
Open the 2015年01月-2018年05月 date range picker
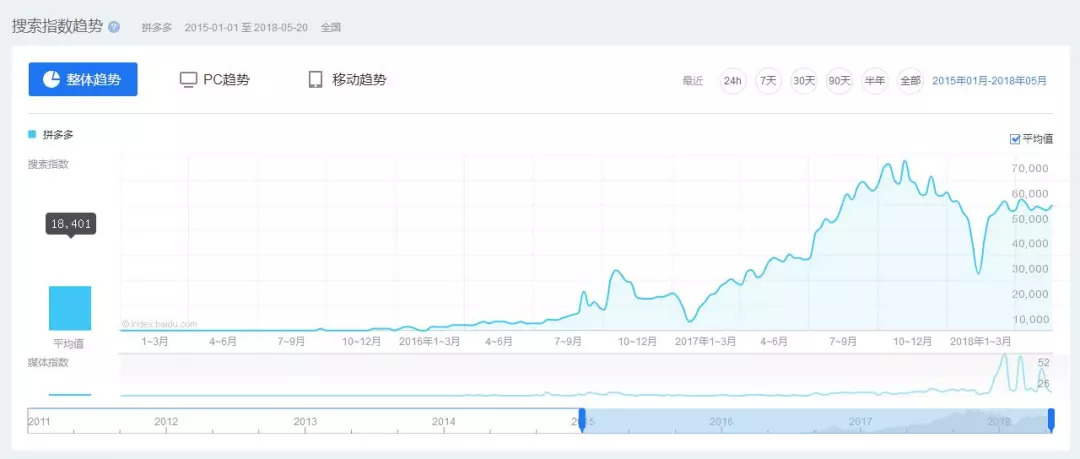(x=989, y=81)
